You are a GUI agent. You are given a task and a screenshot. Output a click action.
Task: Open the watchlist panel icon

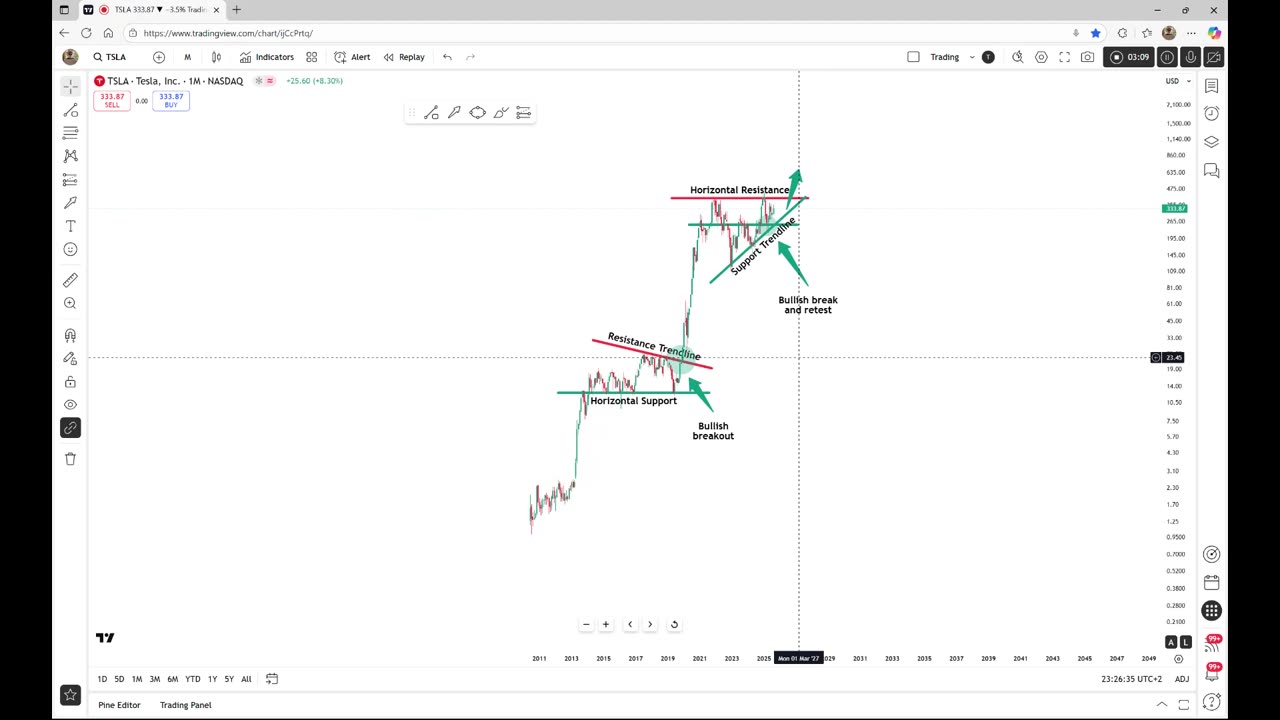(1211, 86)
